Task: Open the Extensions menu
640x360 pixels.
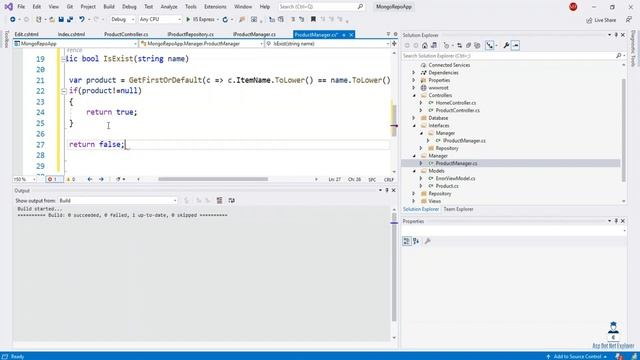Action: tap(215, 7)
